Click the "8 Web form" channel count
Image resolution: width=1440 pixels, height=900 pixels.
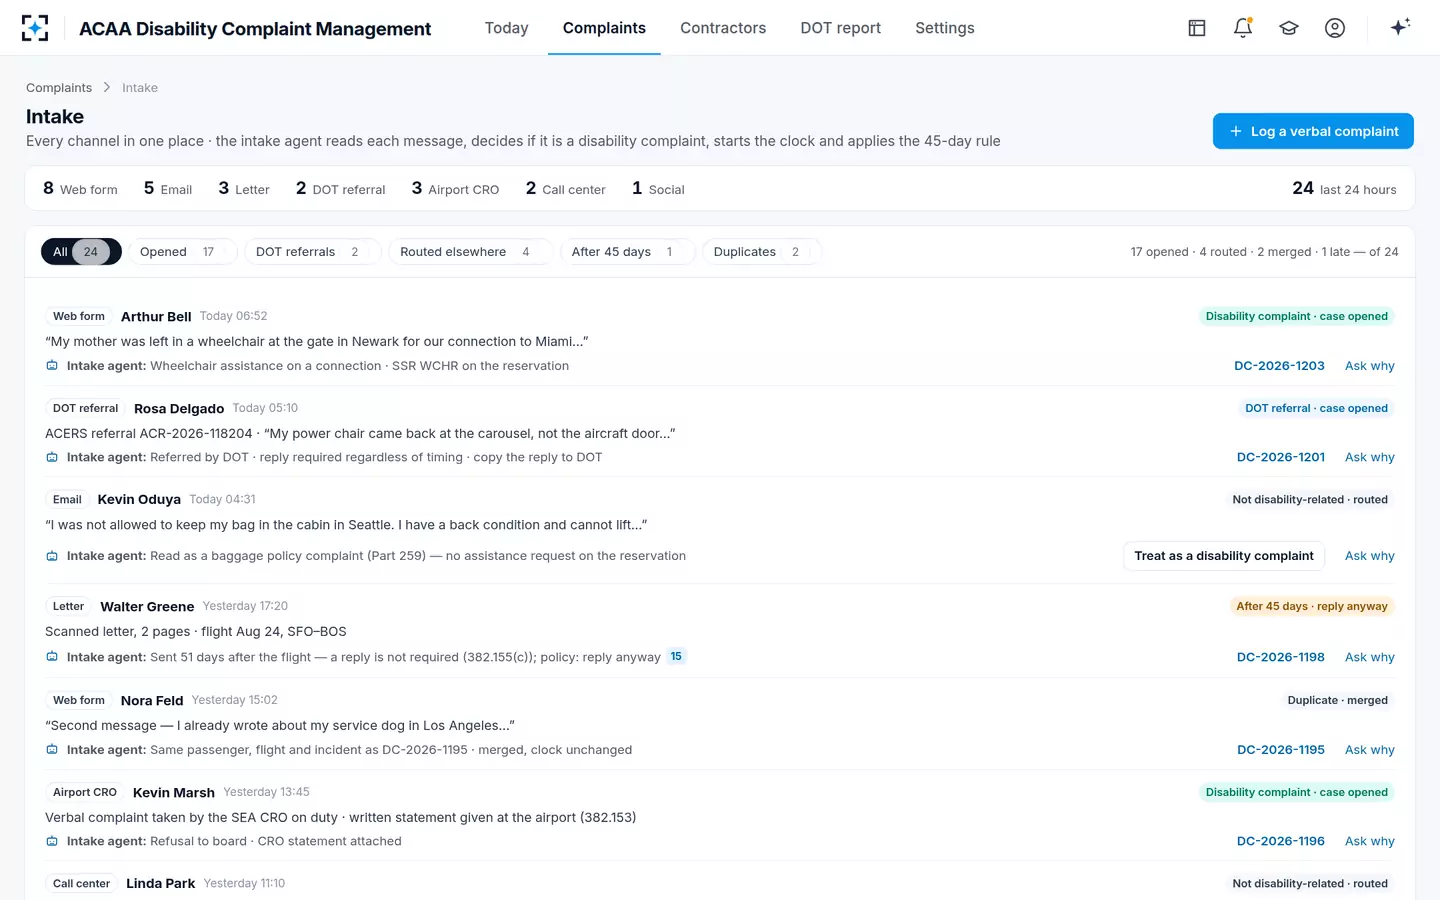coord(80,189)
